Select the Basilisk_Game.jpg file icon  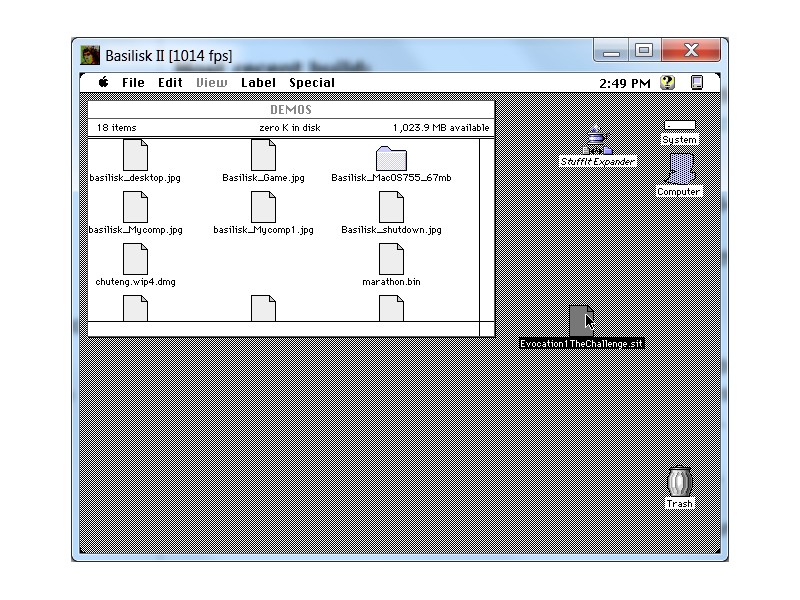pyautogui.click(x=263, y=155)
